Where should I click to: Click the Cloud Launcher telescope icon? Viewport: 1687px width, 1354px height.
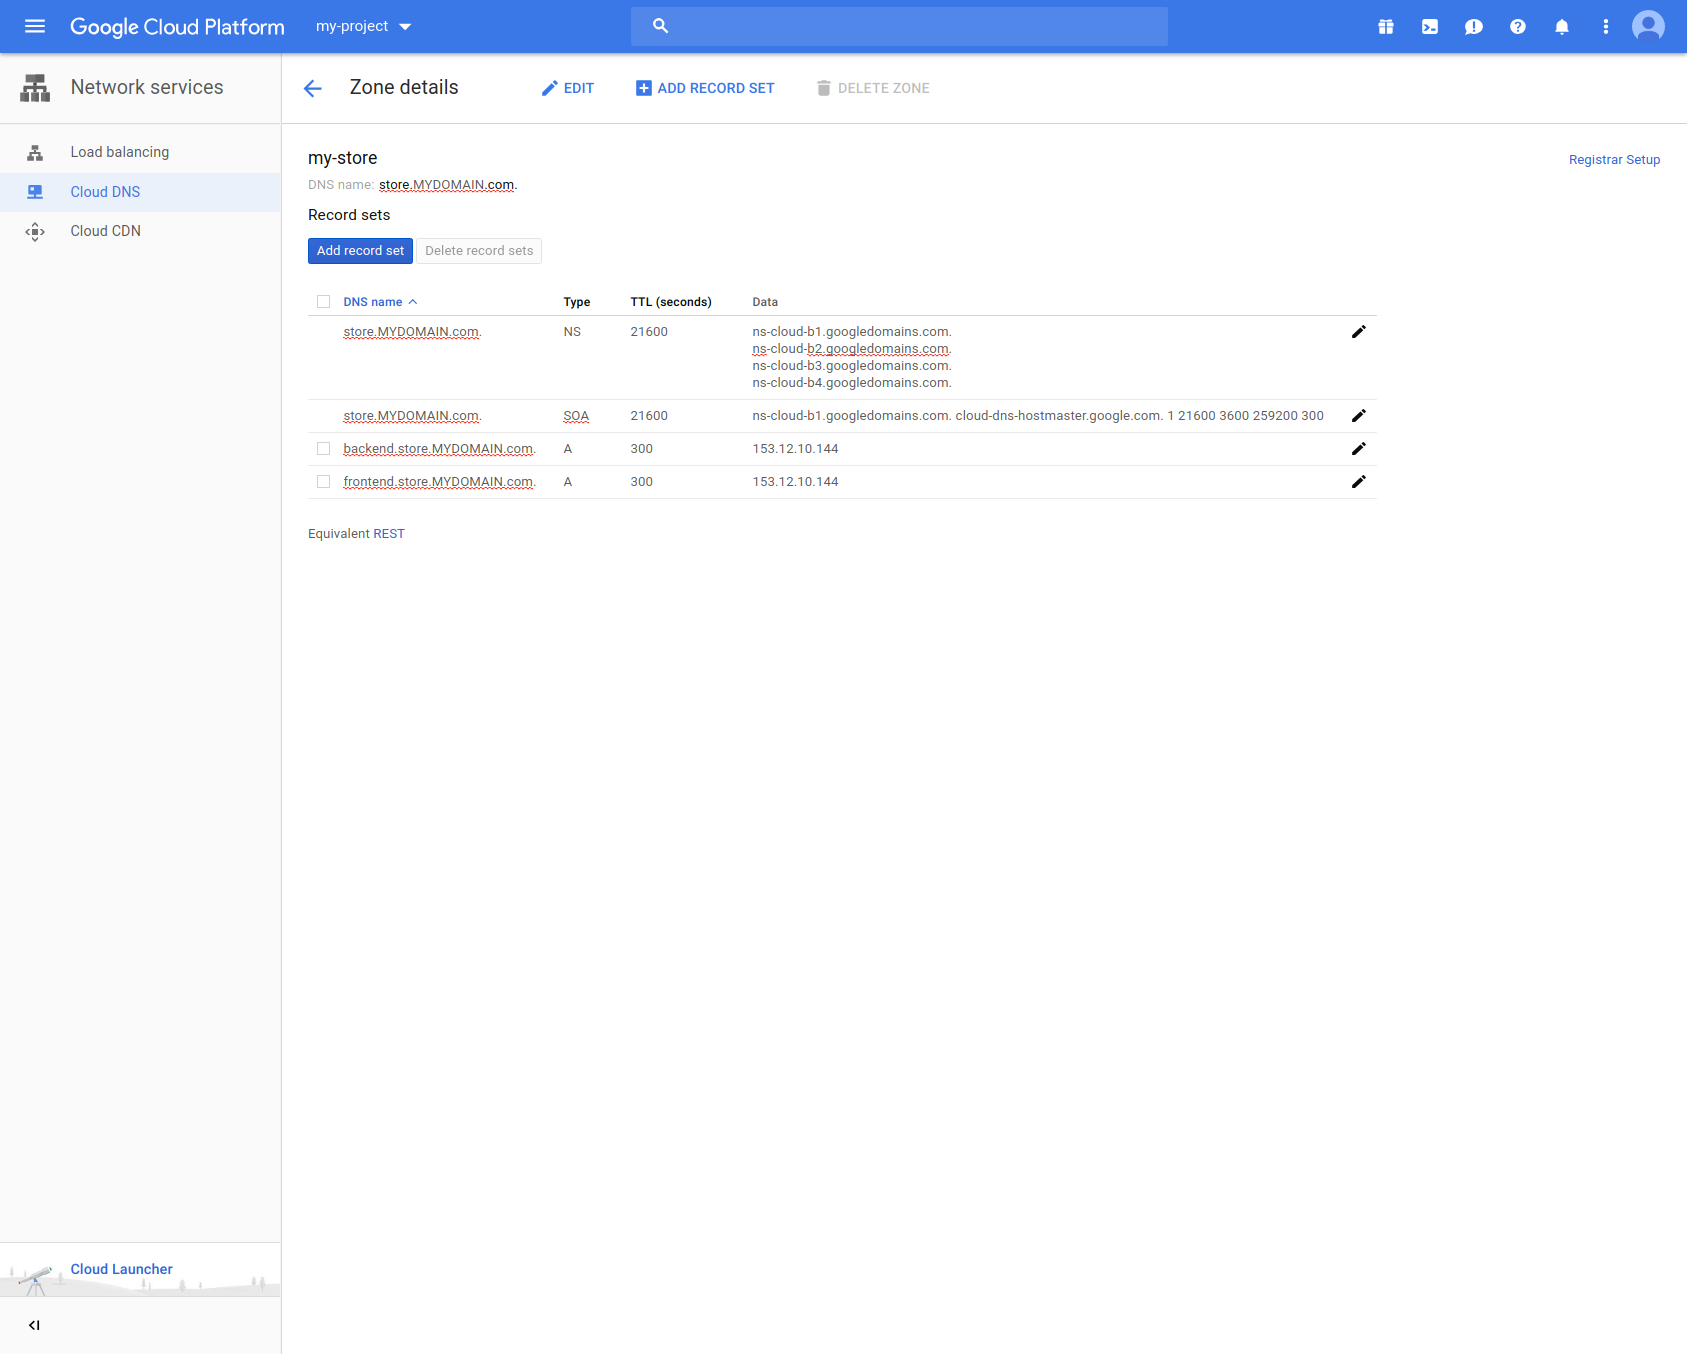click(35, 1280)
